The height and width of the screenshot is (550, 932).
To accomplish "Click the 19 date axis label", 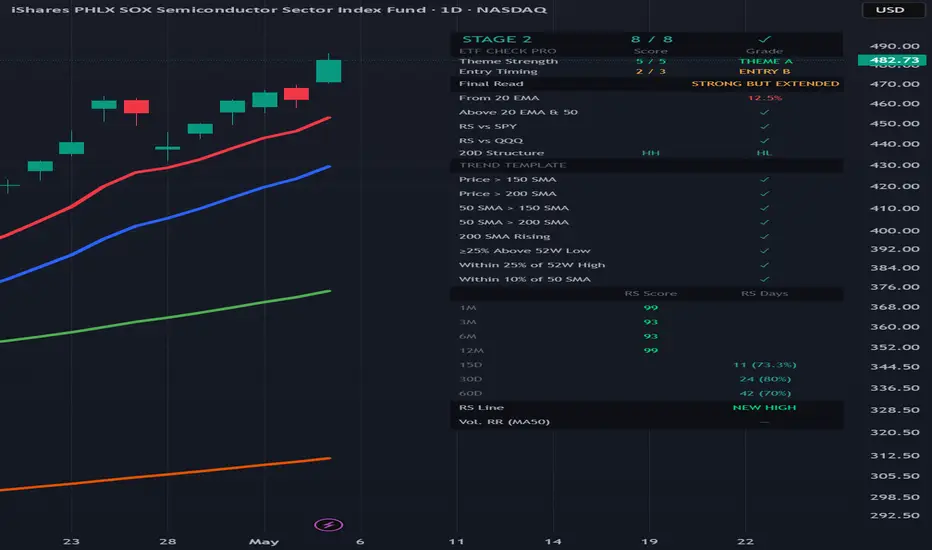I will coord(649,542).
